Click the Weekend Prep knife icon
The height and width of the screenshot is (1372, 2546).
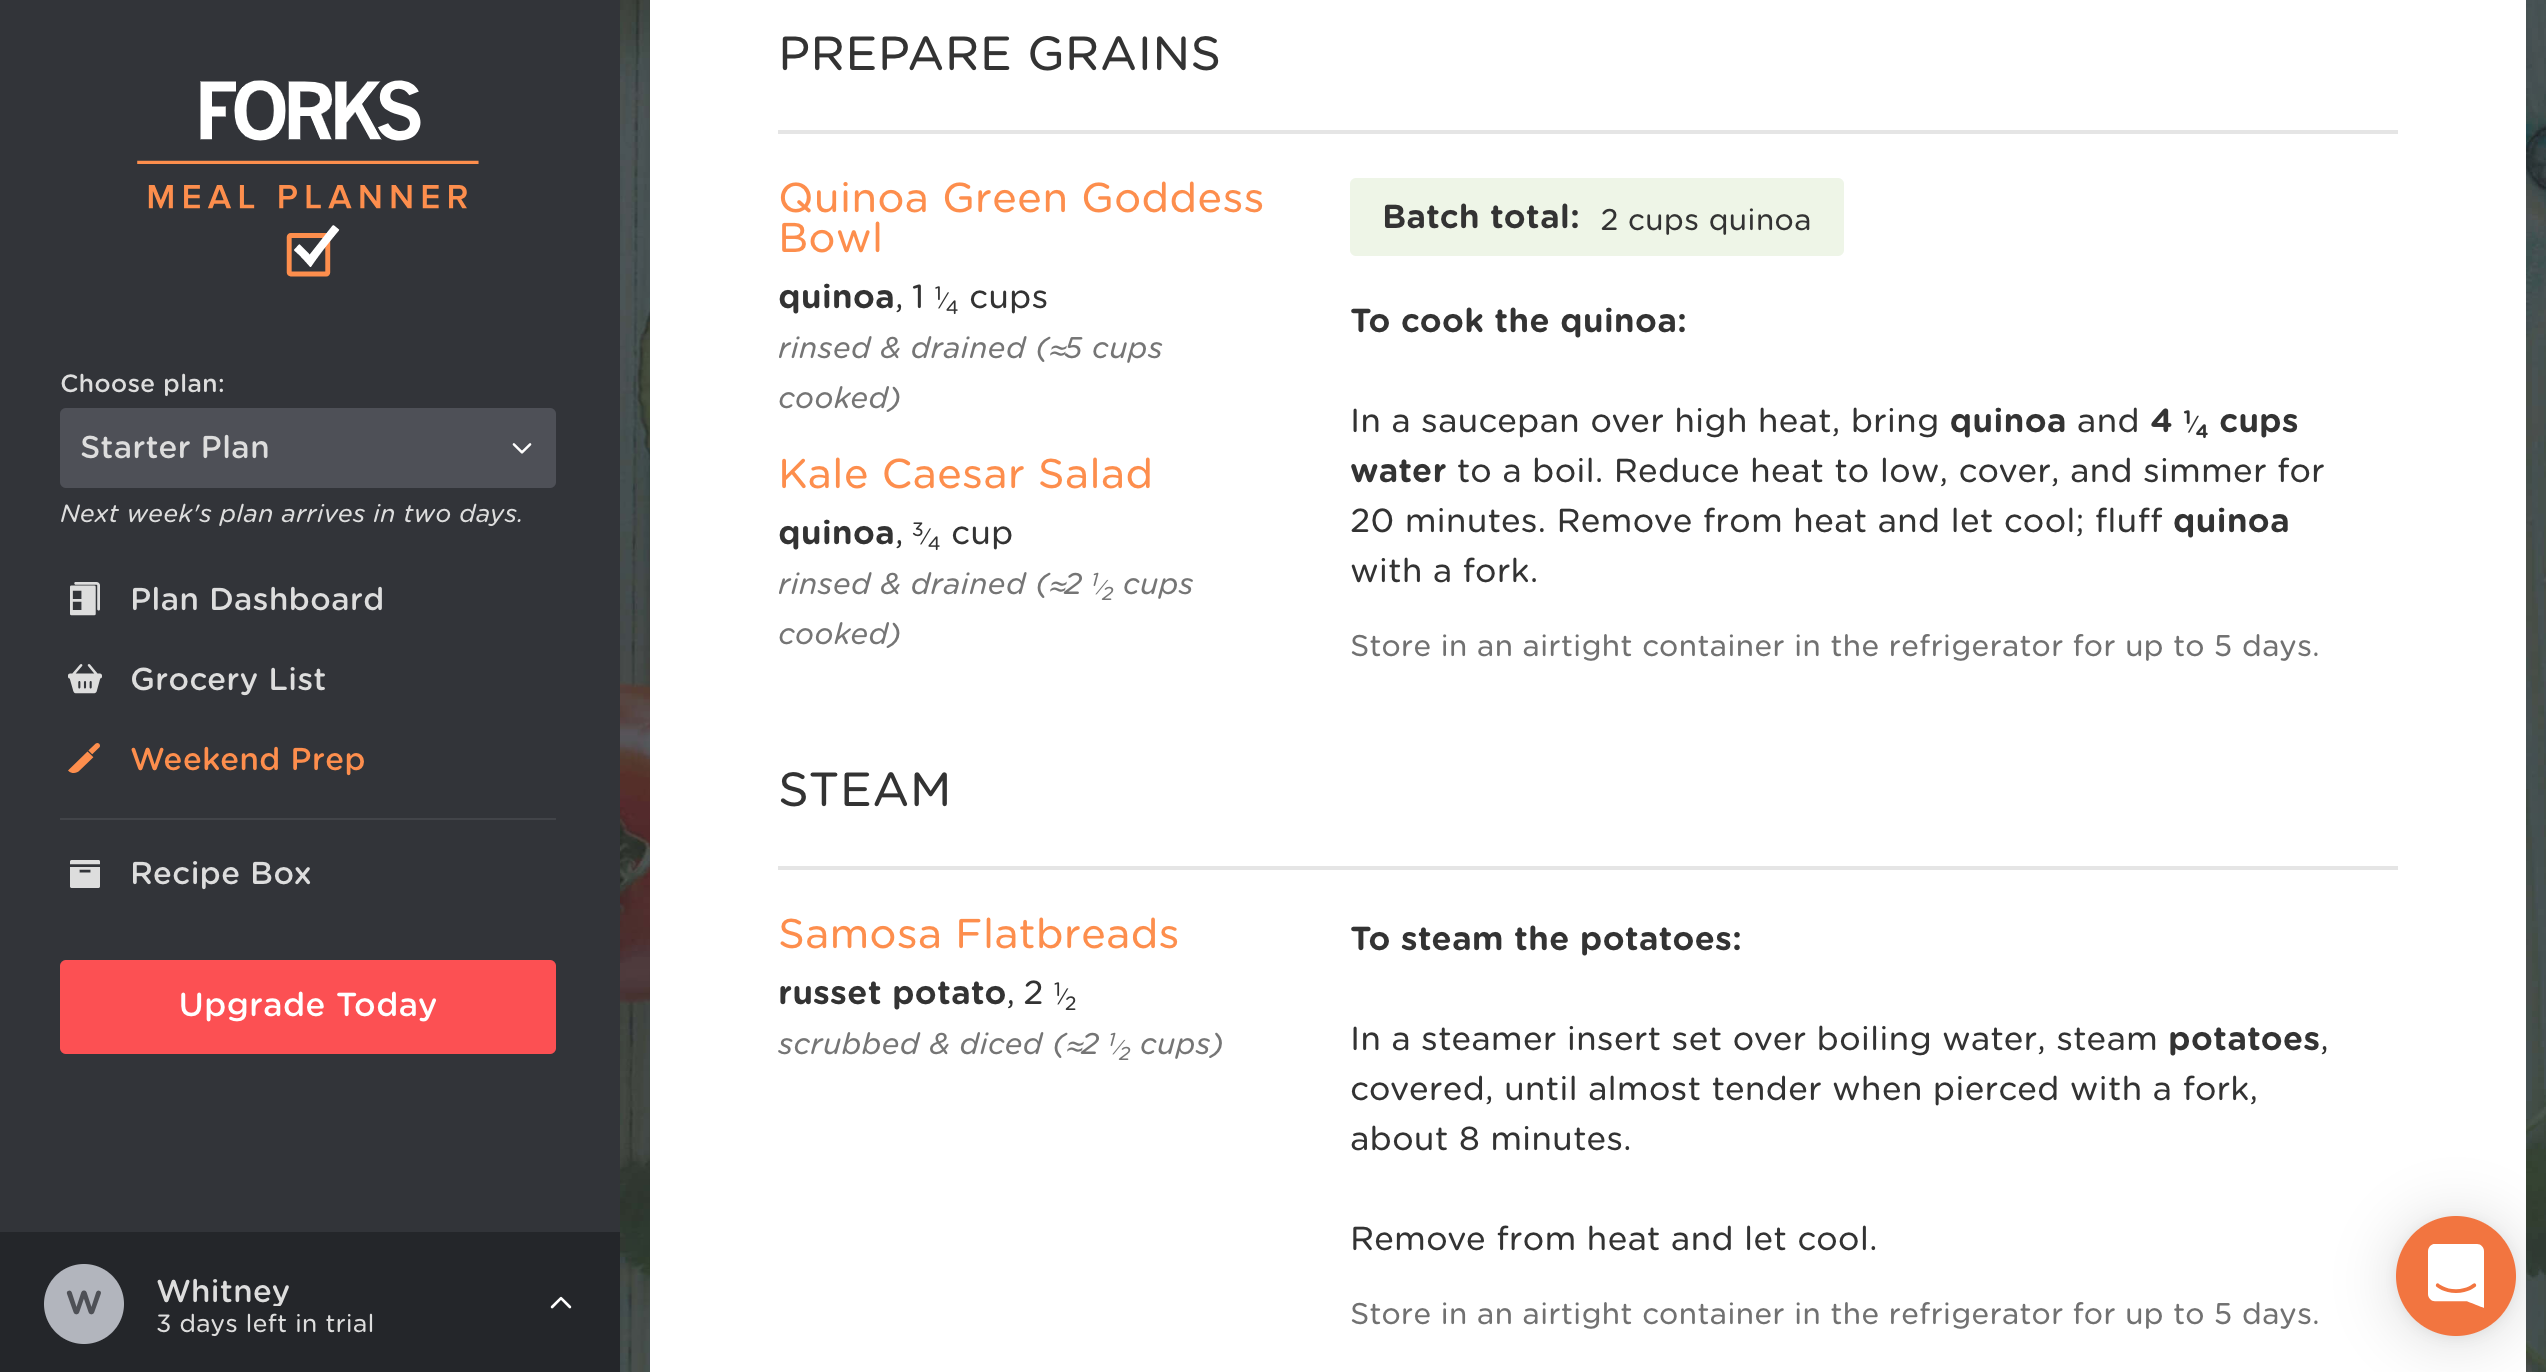click(x=85, y=759)
